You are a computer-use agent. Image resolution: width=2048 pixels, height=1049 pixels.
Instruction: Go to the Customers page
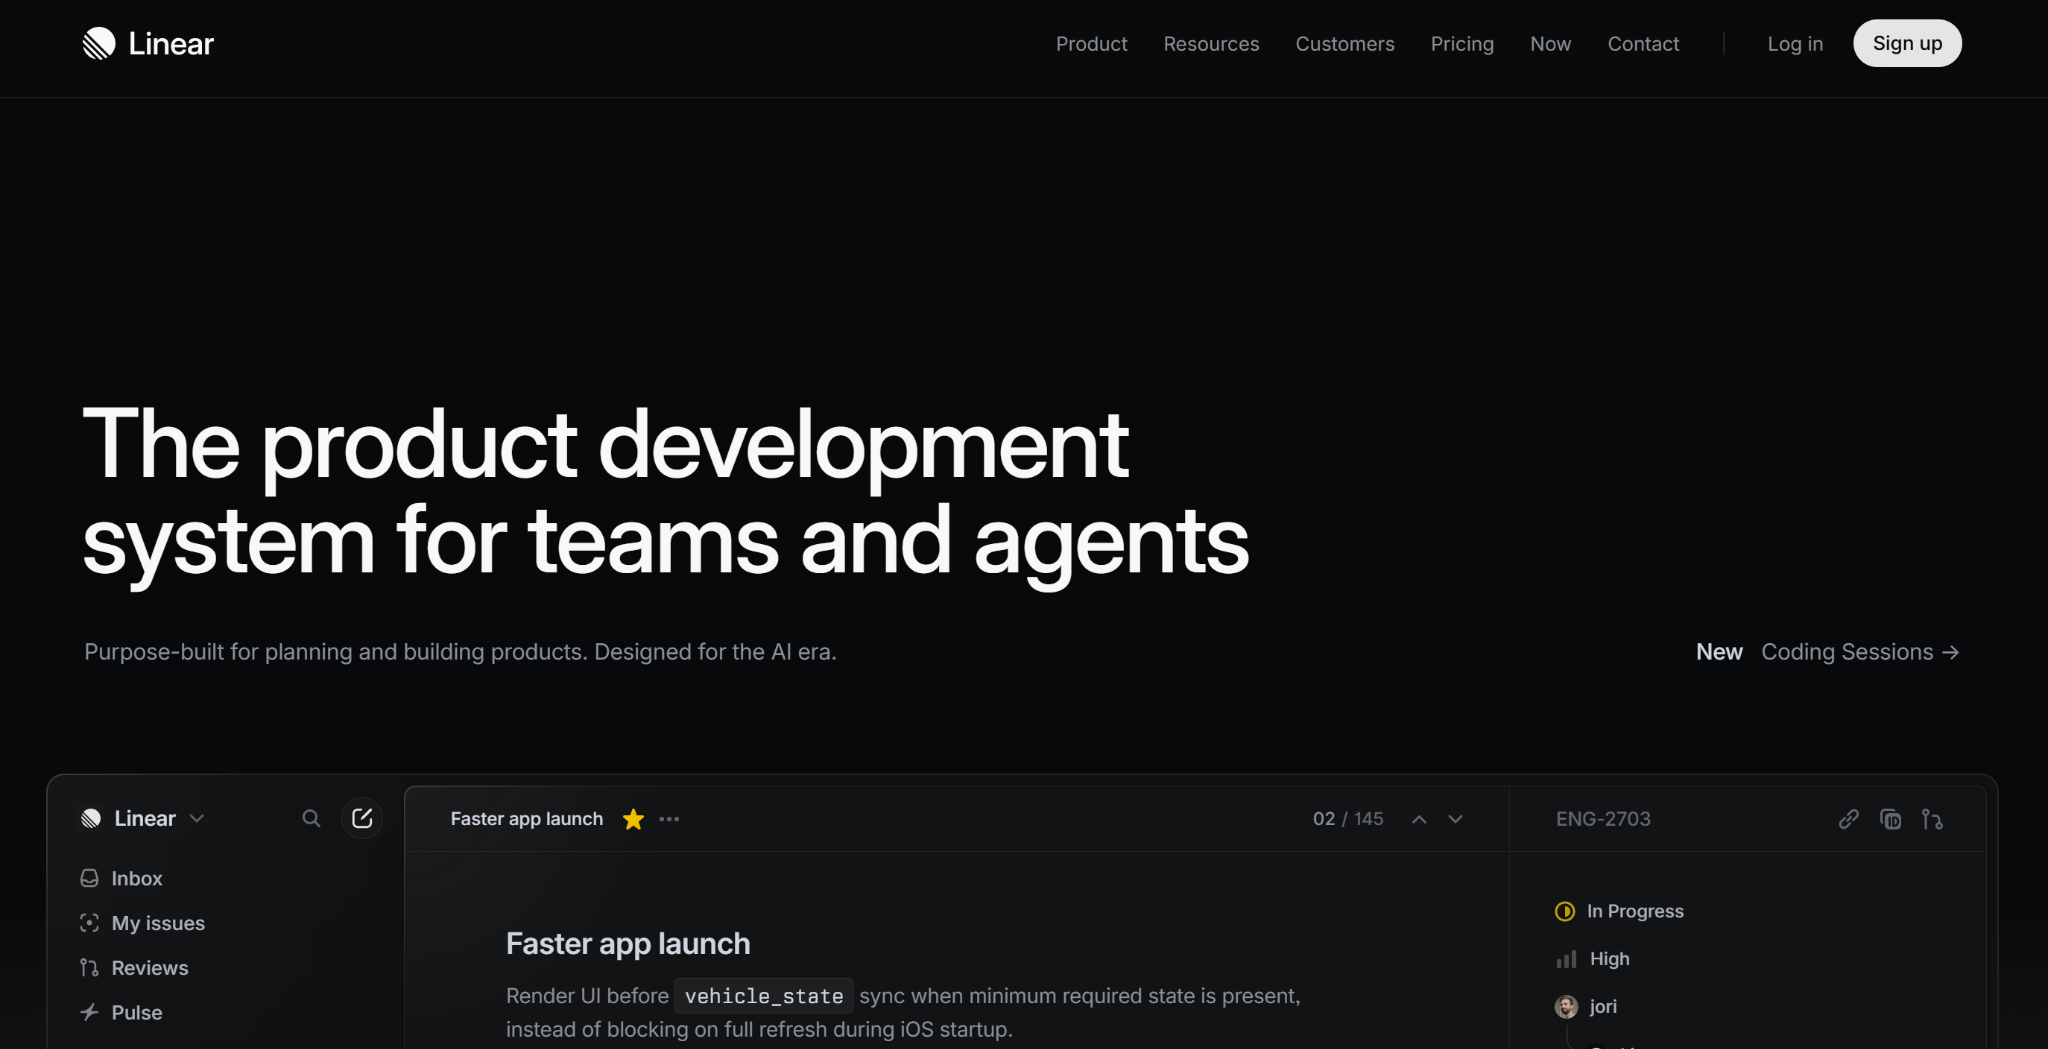(x=1345, y=44)
